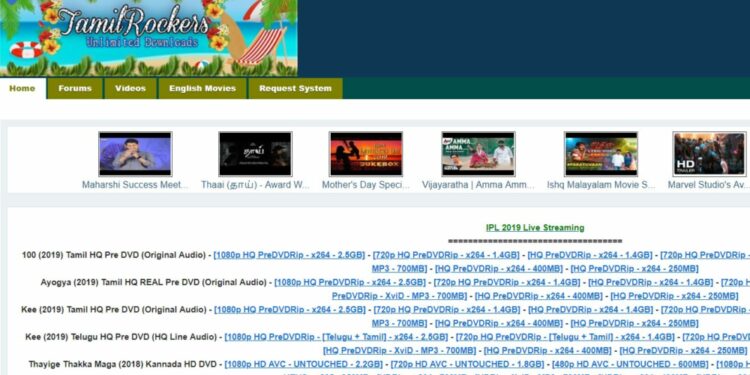Open Kee Tamil MP3 - 700MB link

399,324
